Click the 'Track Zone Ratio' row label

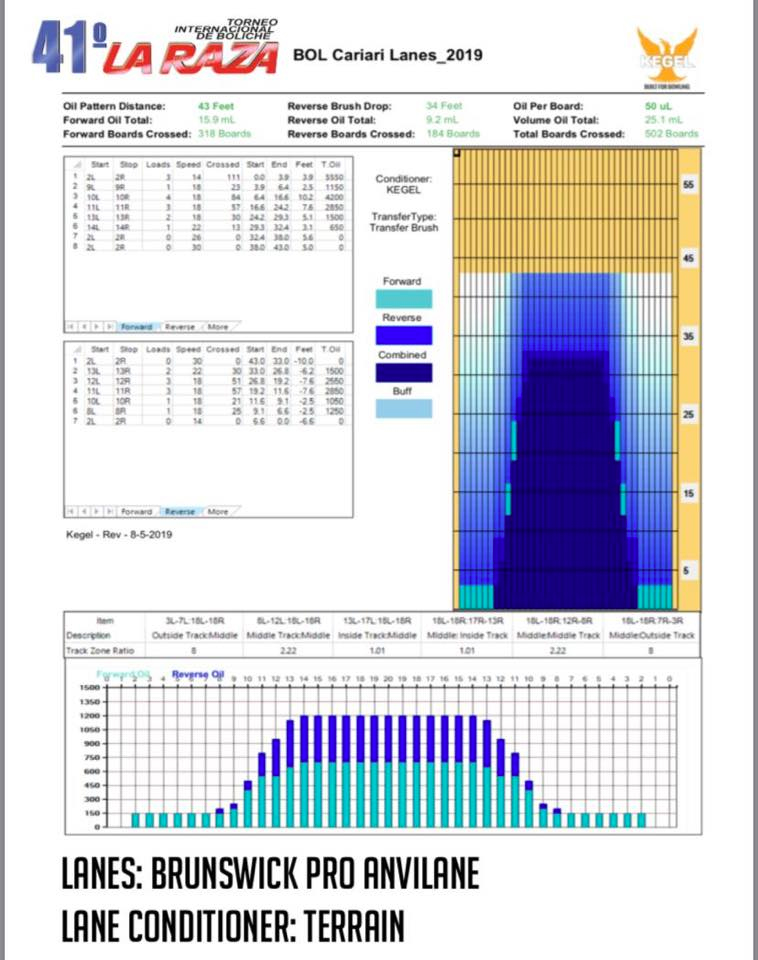[99, 650]
